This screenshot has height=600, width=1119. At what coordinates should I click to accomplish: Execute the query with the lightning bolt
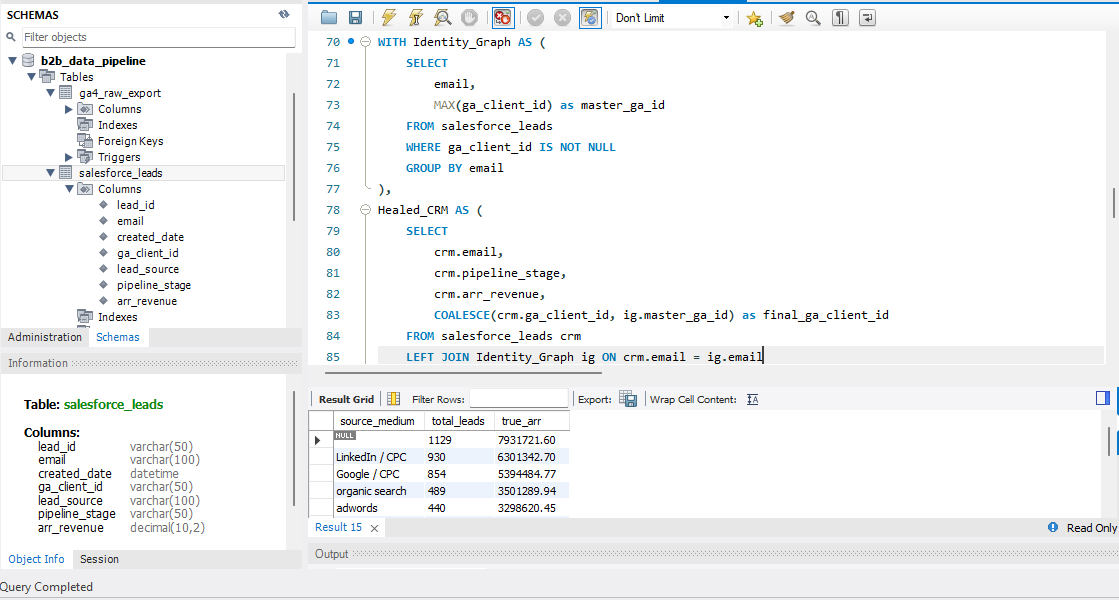click(x=388, y=18)
